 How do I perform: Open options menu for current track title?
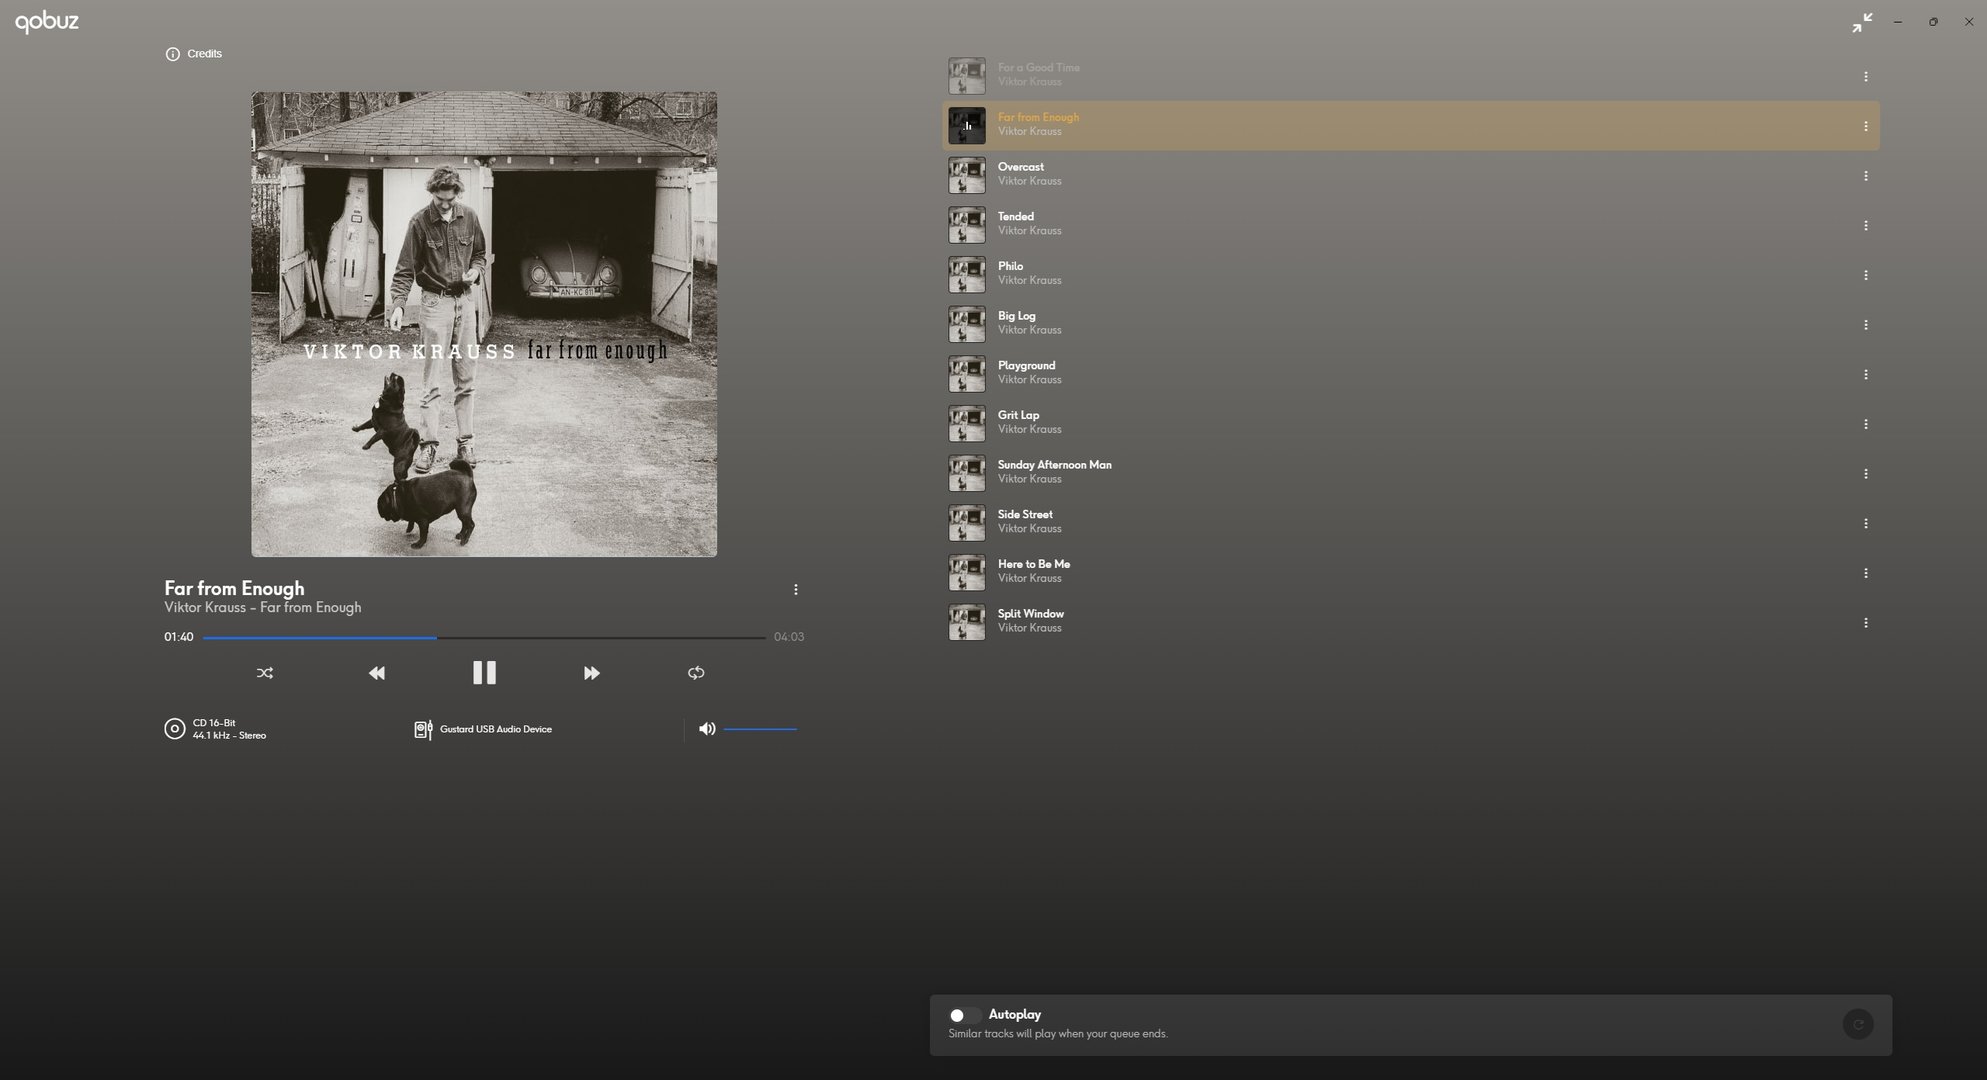coord(795,590)
